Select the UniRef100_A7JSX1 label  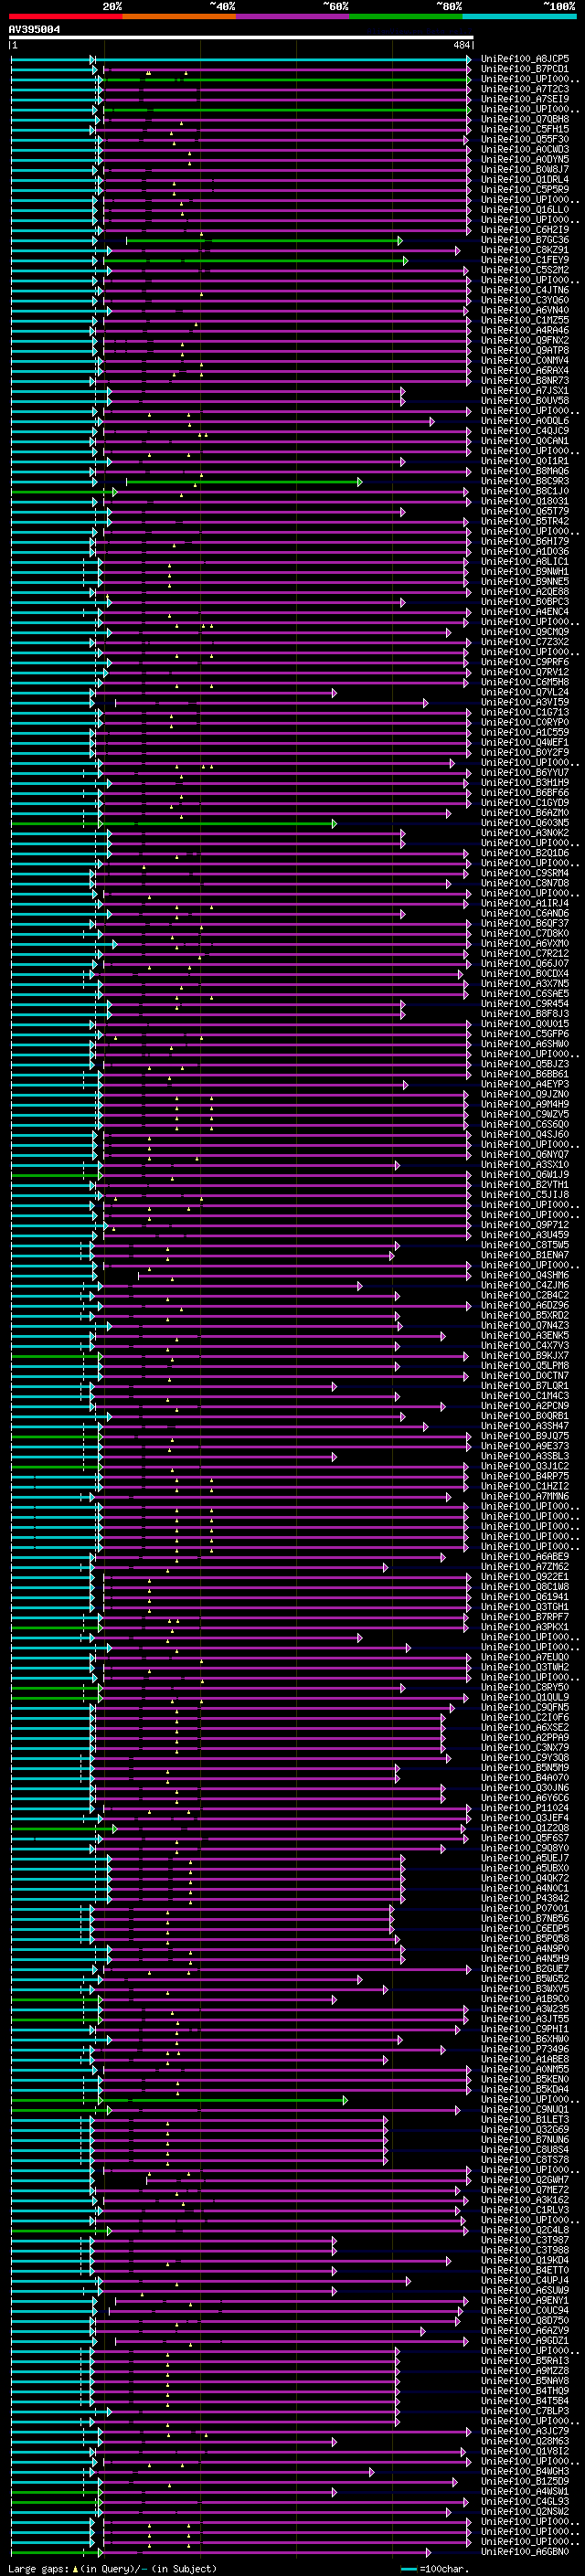[525, 391]
